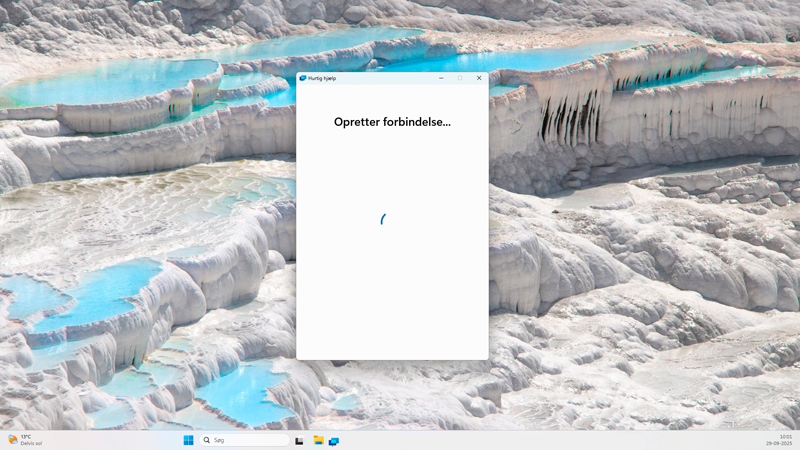This screenshot has width=800, height=450.
Task: Open the clock showing 10:01
Action: coord(786,437)
